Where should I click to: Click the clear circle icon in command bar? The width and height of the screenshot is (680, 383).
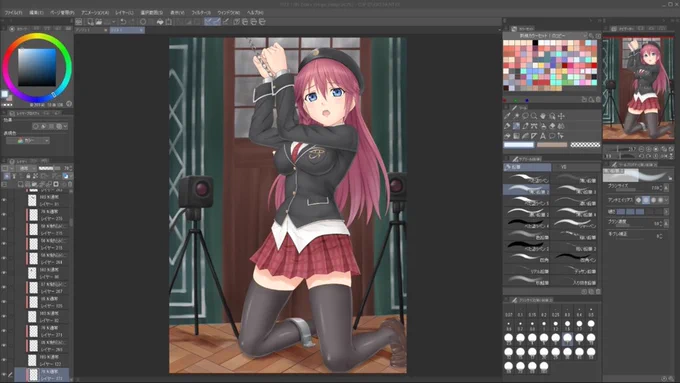[143, 22]
